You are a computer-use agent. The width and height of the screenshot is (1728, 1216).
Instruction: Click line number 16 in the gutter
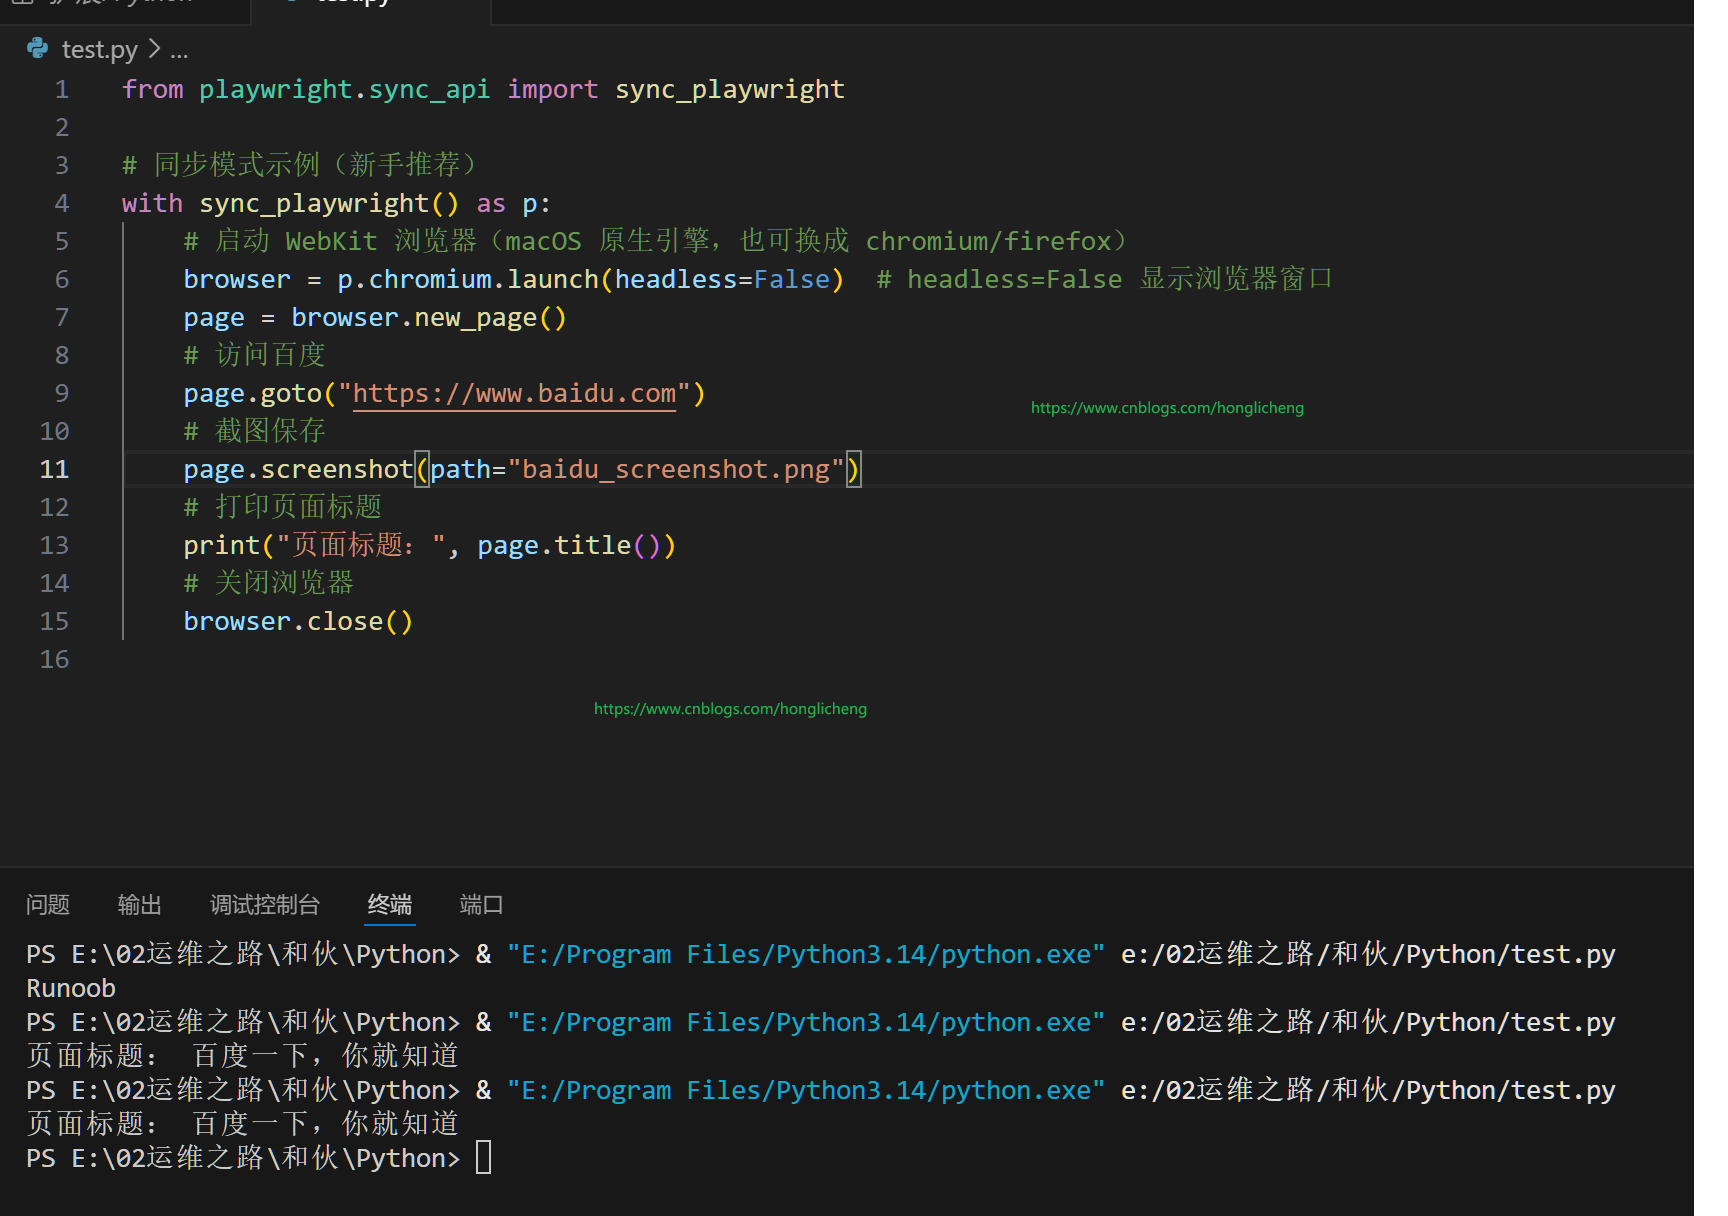click(55, 659)
